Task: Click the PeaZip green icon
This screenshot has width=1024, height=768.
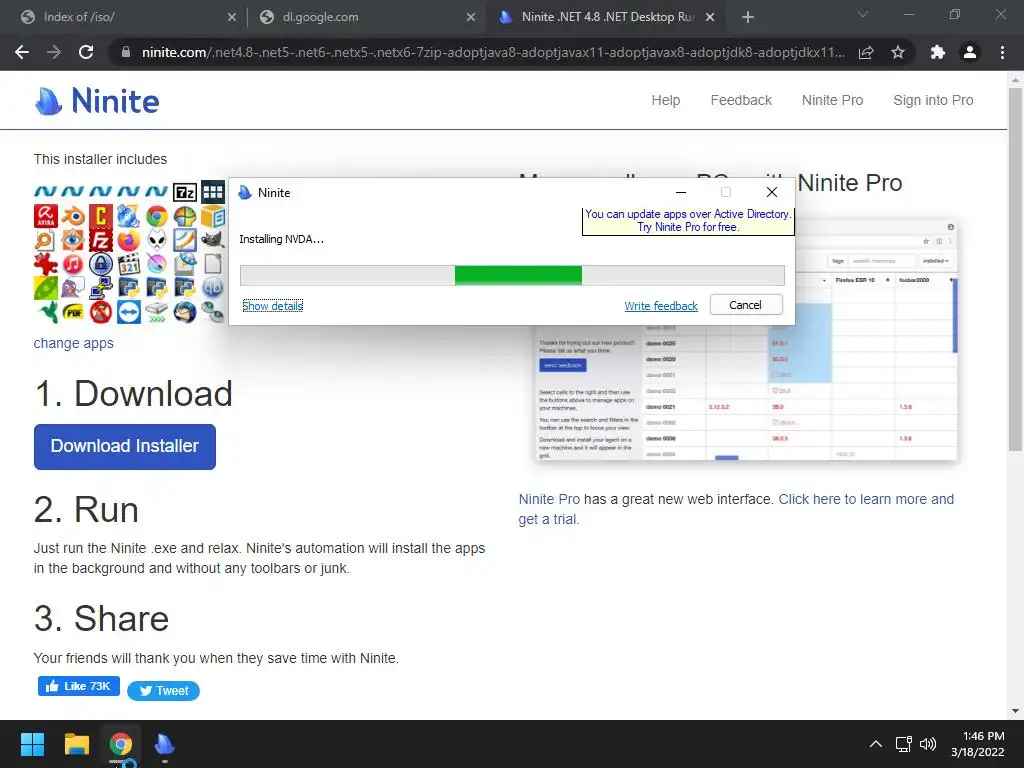Action: pyautogui.click(x=46, y=288)
